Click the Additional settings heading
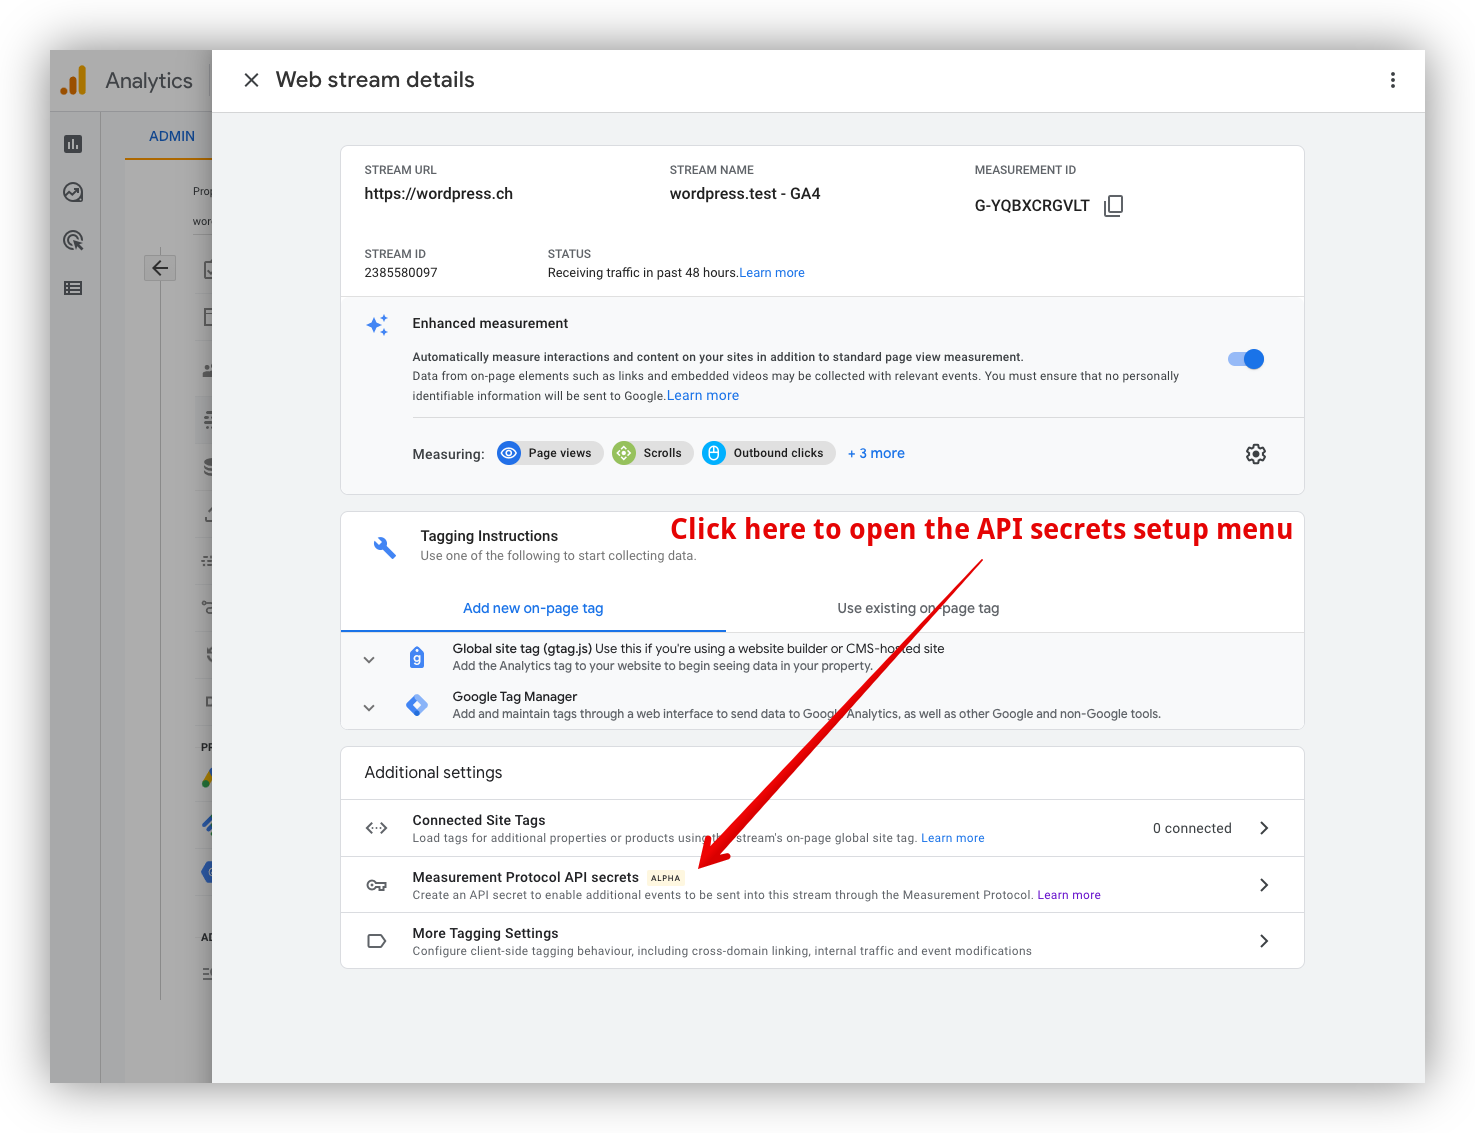The width and height of the screenshot is (1475, 1133). [x=433, y=773]
